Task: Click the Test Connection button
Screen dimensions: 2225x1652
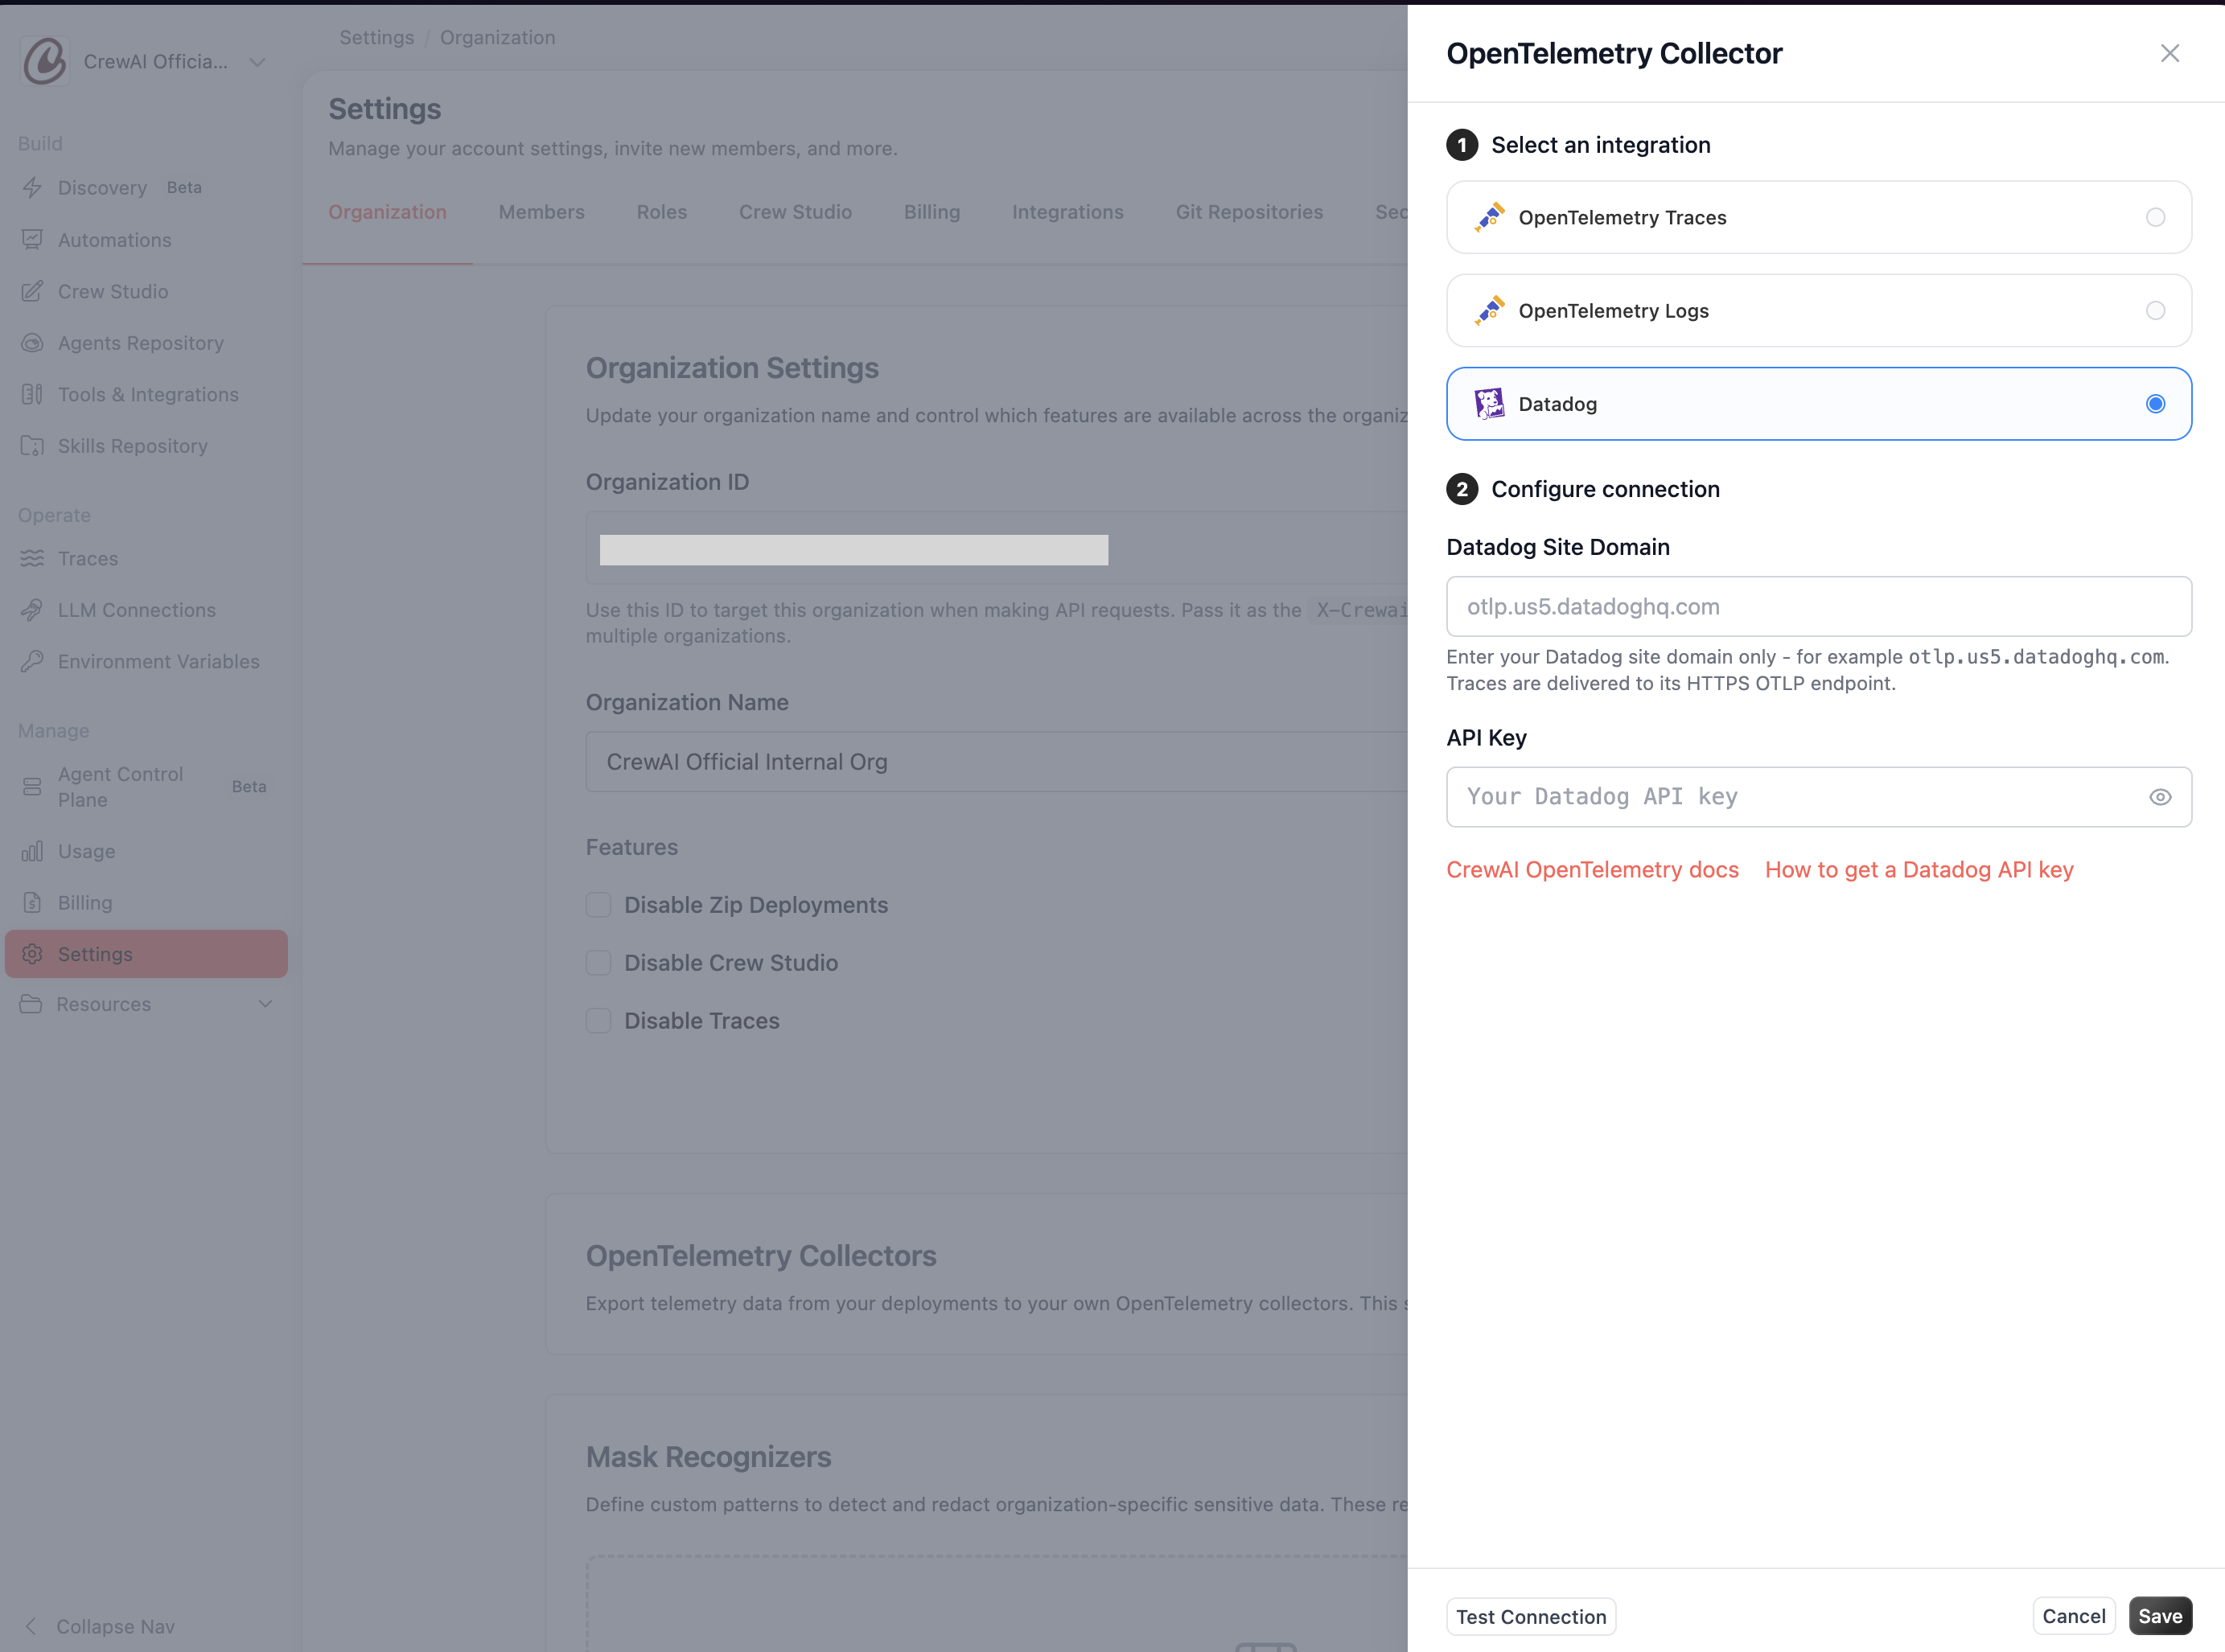Action: (x=1531, y=1616)
